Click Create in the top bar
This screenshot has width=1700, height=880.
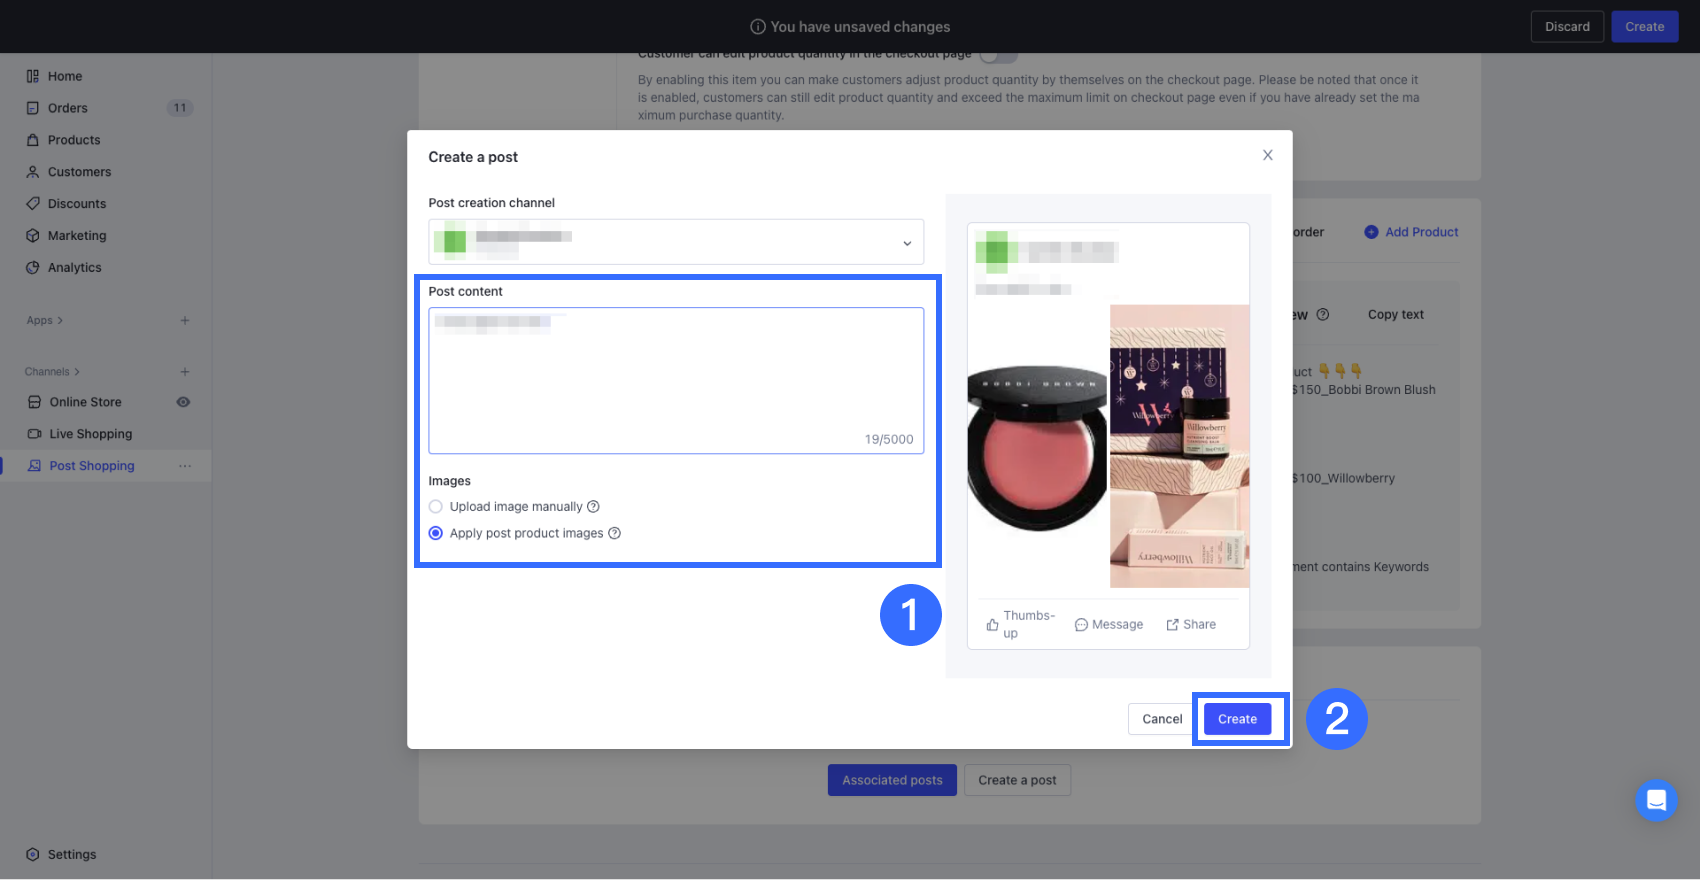point(1644,27)
